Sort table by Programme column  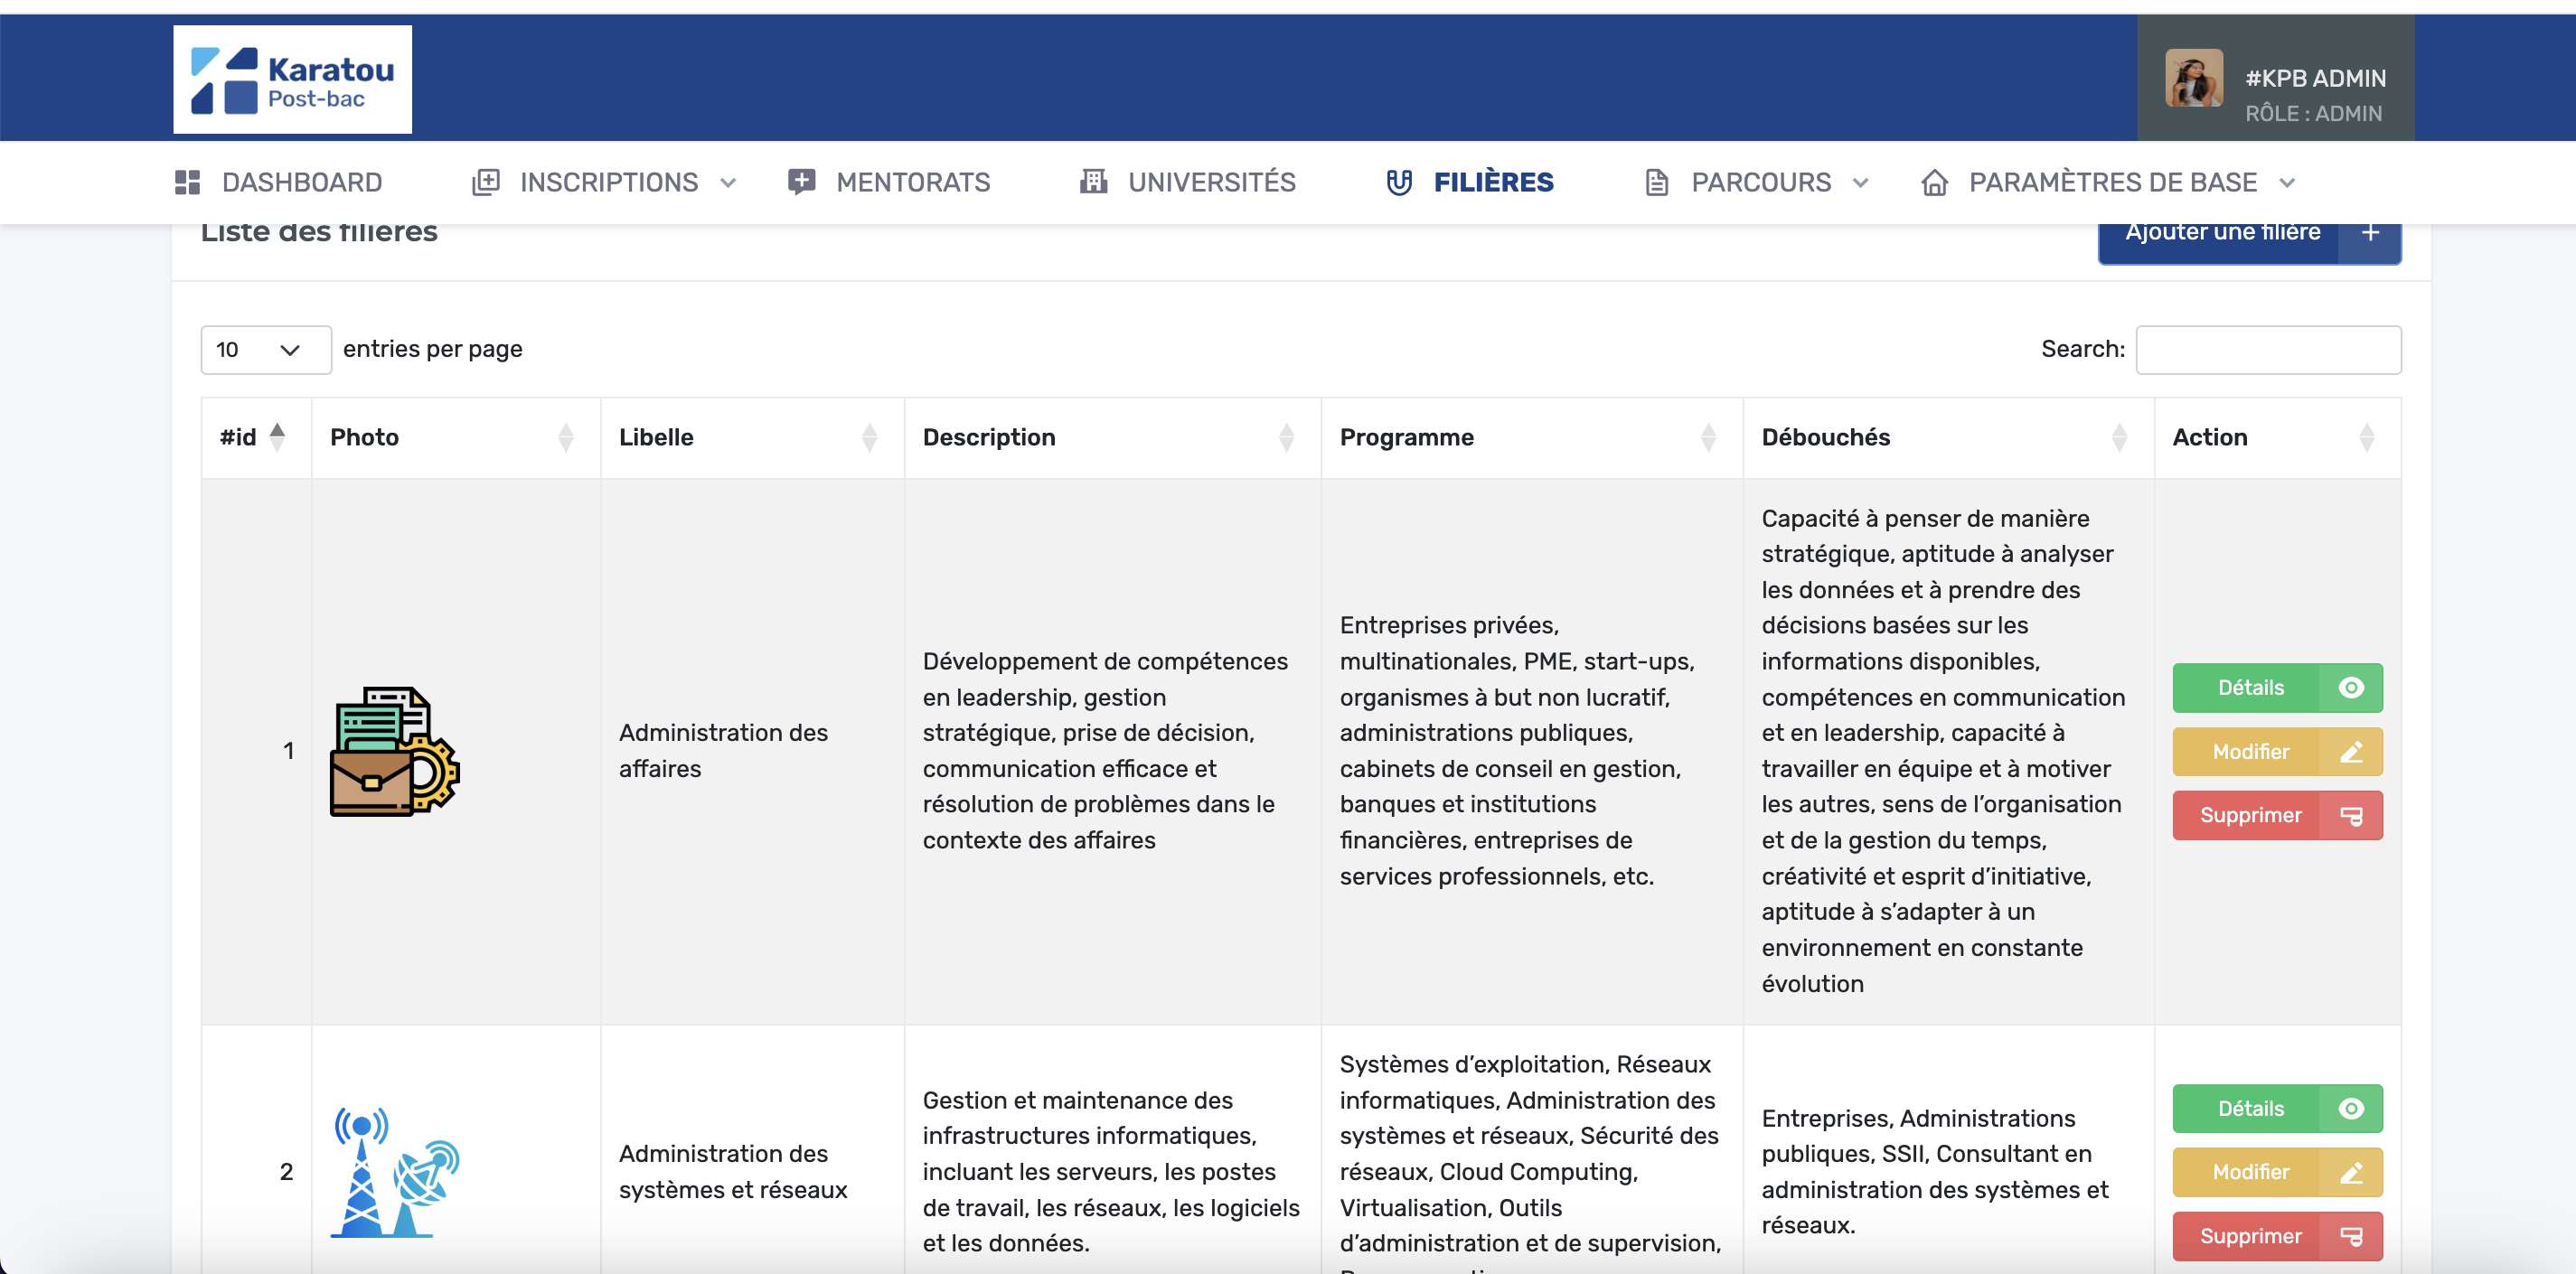(x=1532, y=438)
